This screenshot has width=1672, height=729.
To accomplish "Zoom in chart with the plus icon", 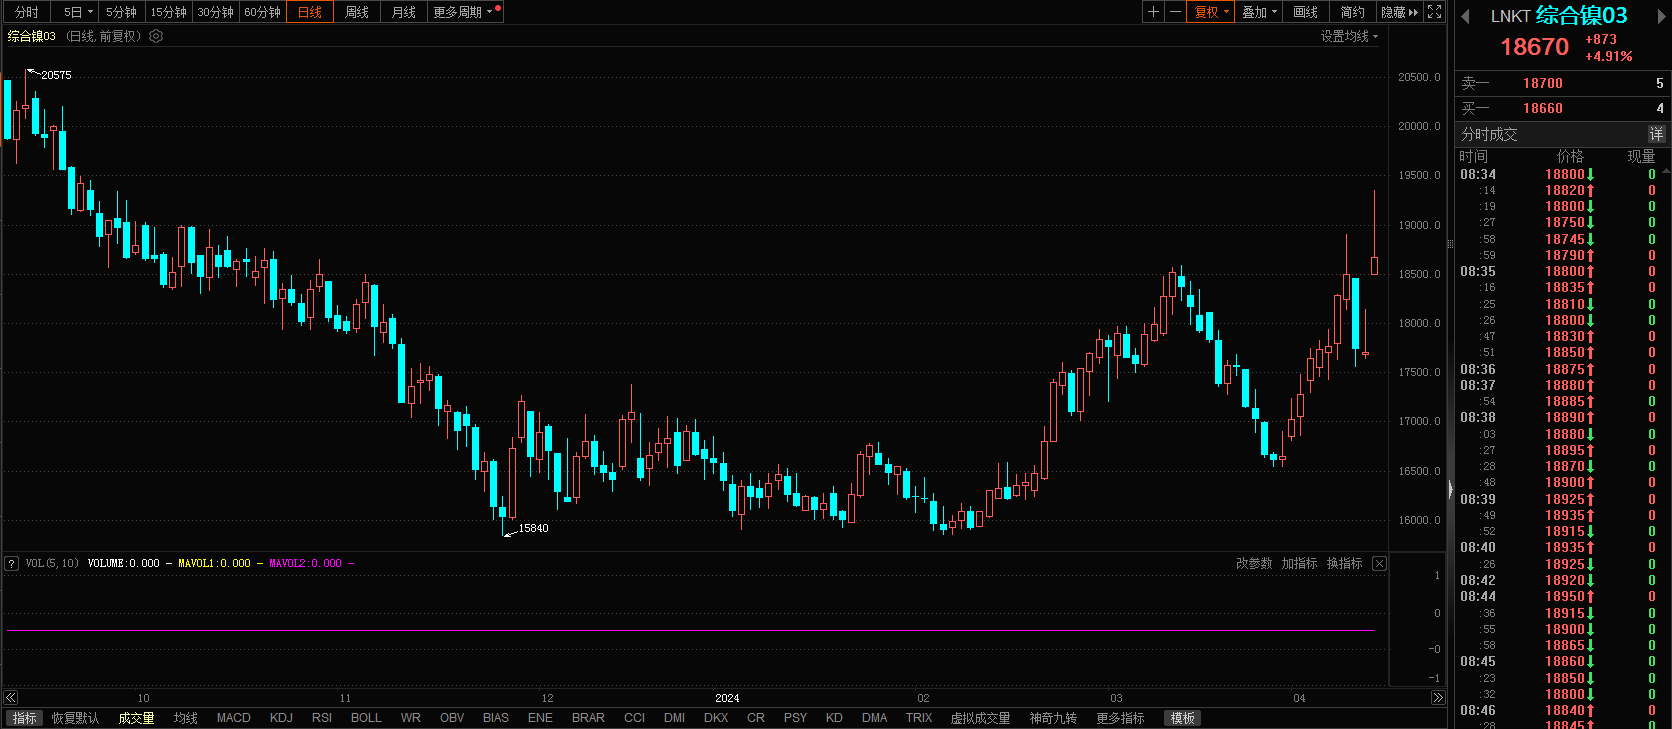I will tap(1153, 12).
